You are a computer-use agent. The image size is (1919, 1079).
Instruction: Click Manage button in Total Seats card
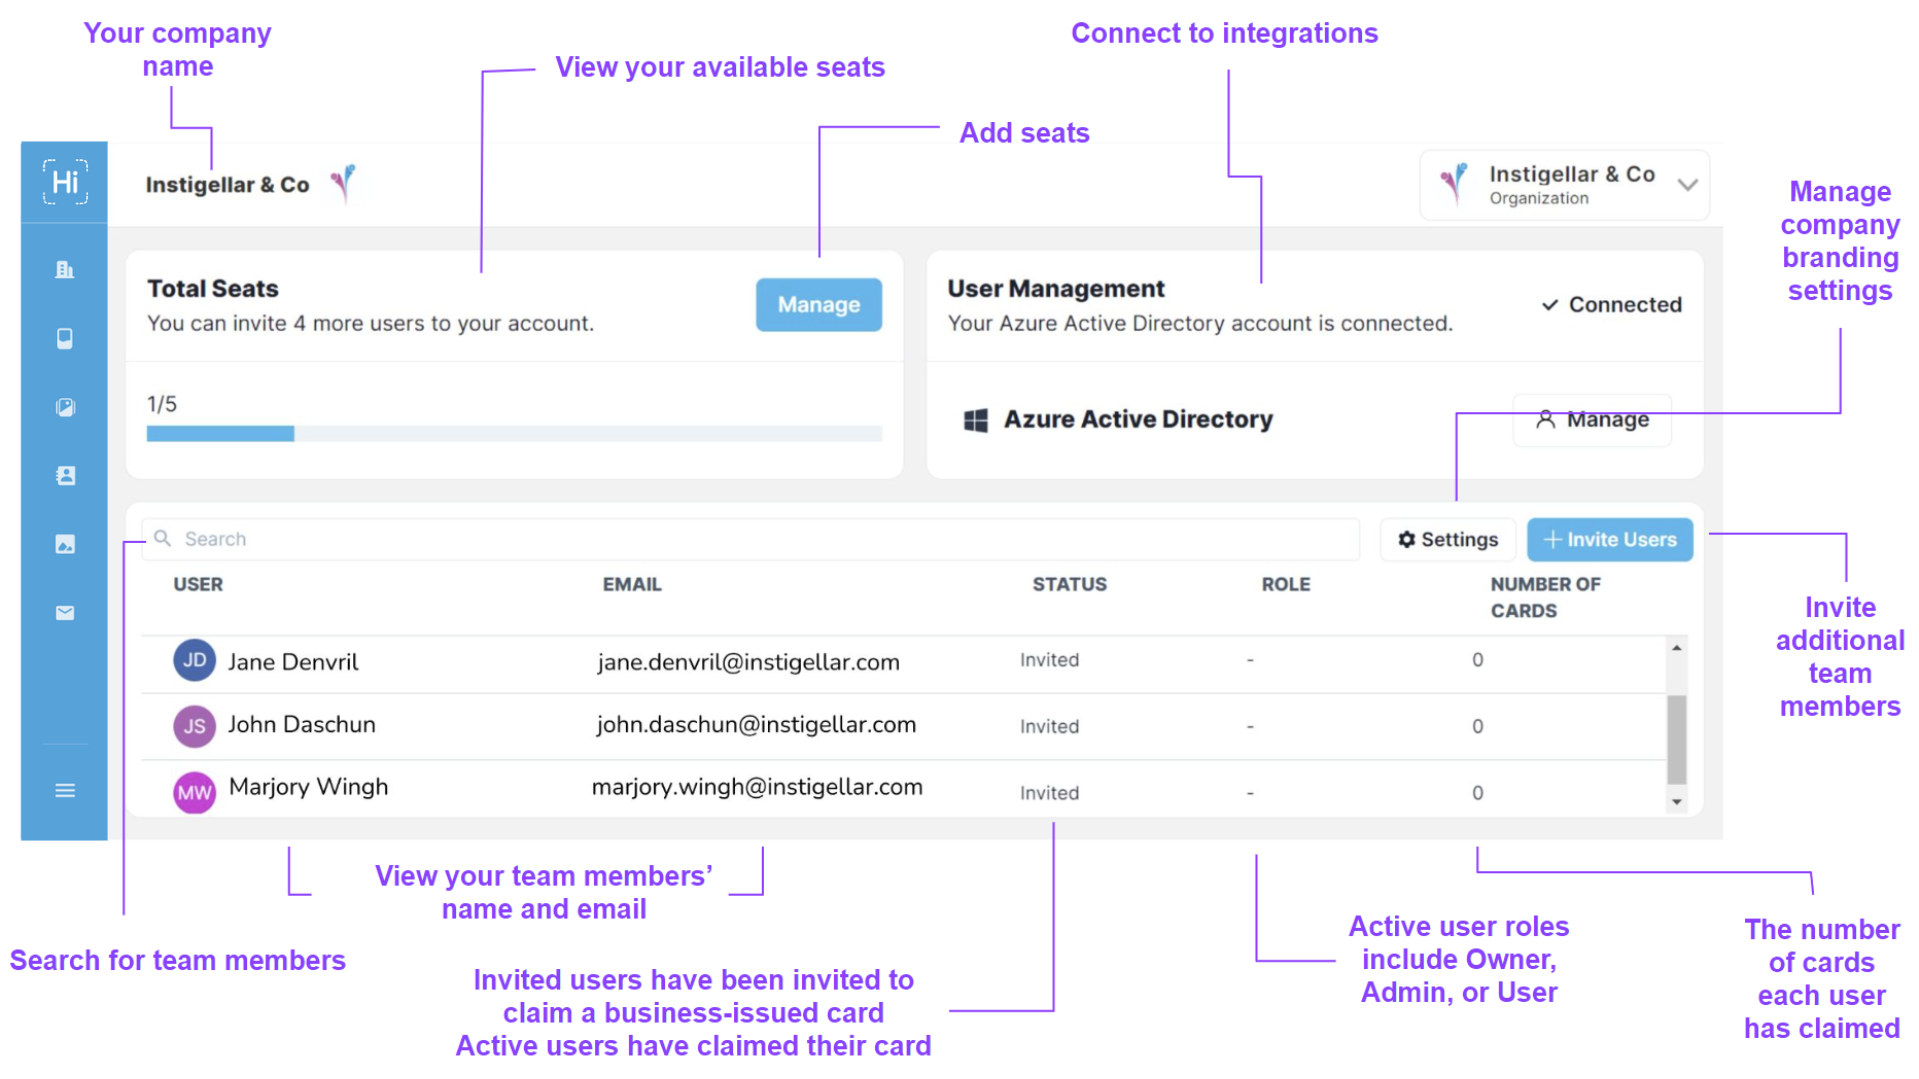(x=818, y=305)
